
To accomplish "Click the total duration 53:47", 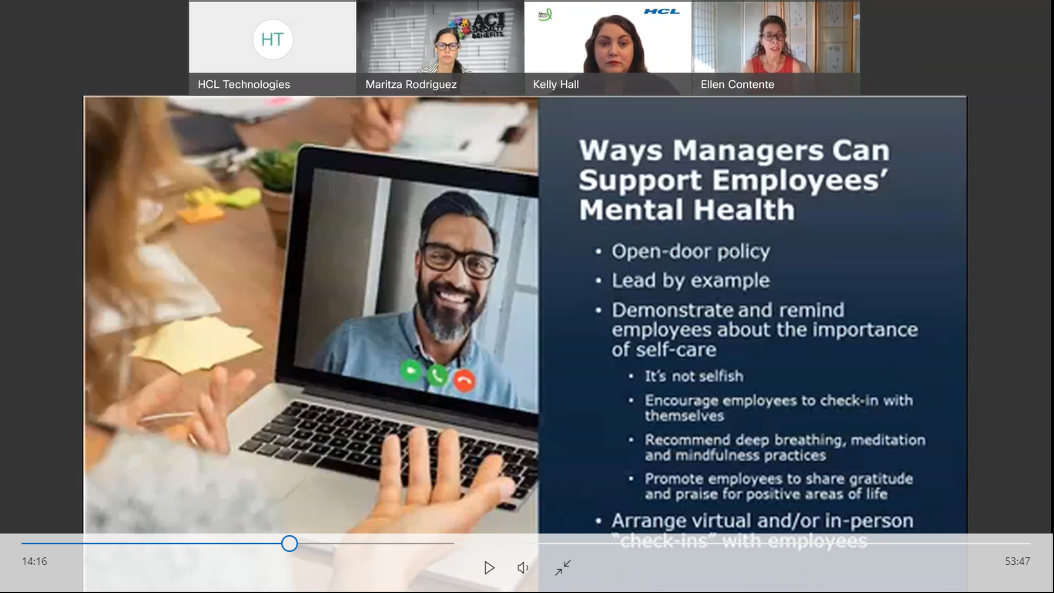I will click(1017, 561).
